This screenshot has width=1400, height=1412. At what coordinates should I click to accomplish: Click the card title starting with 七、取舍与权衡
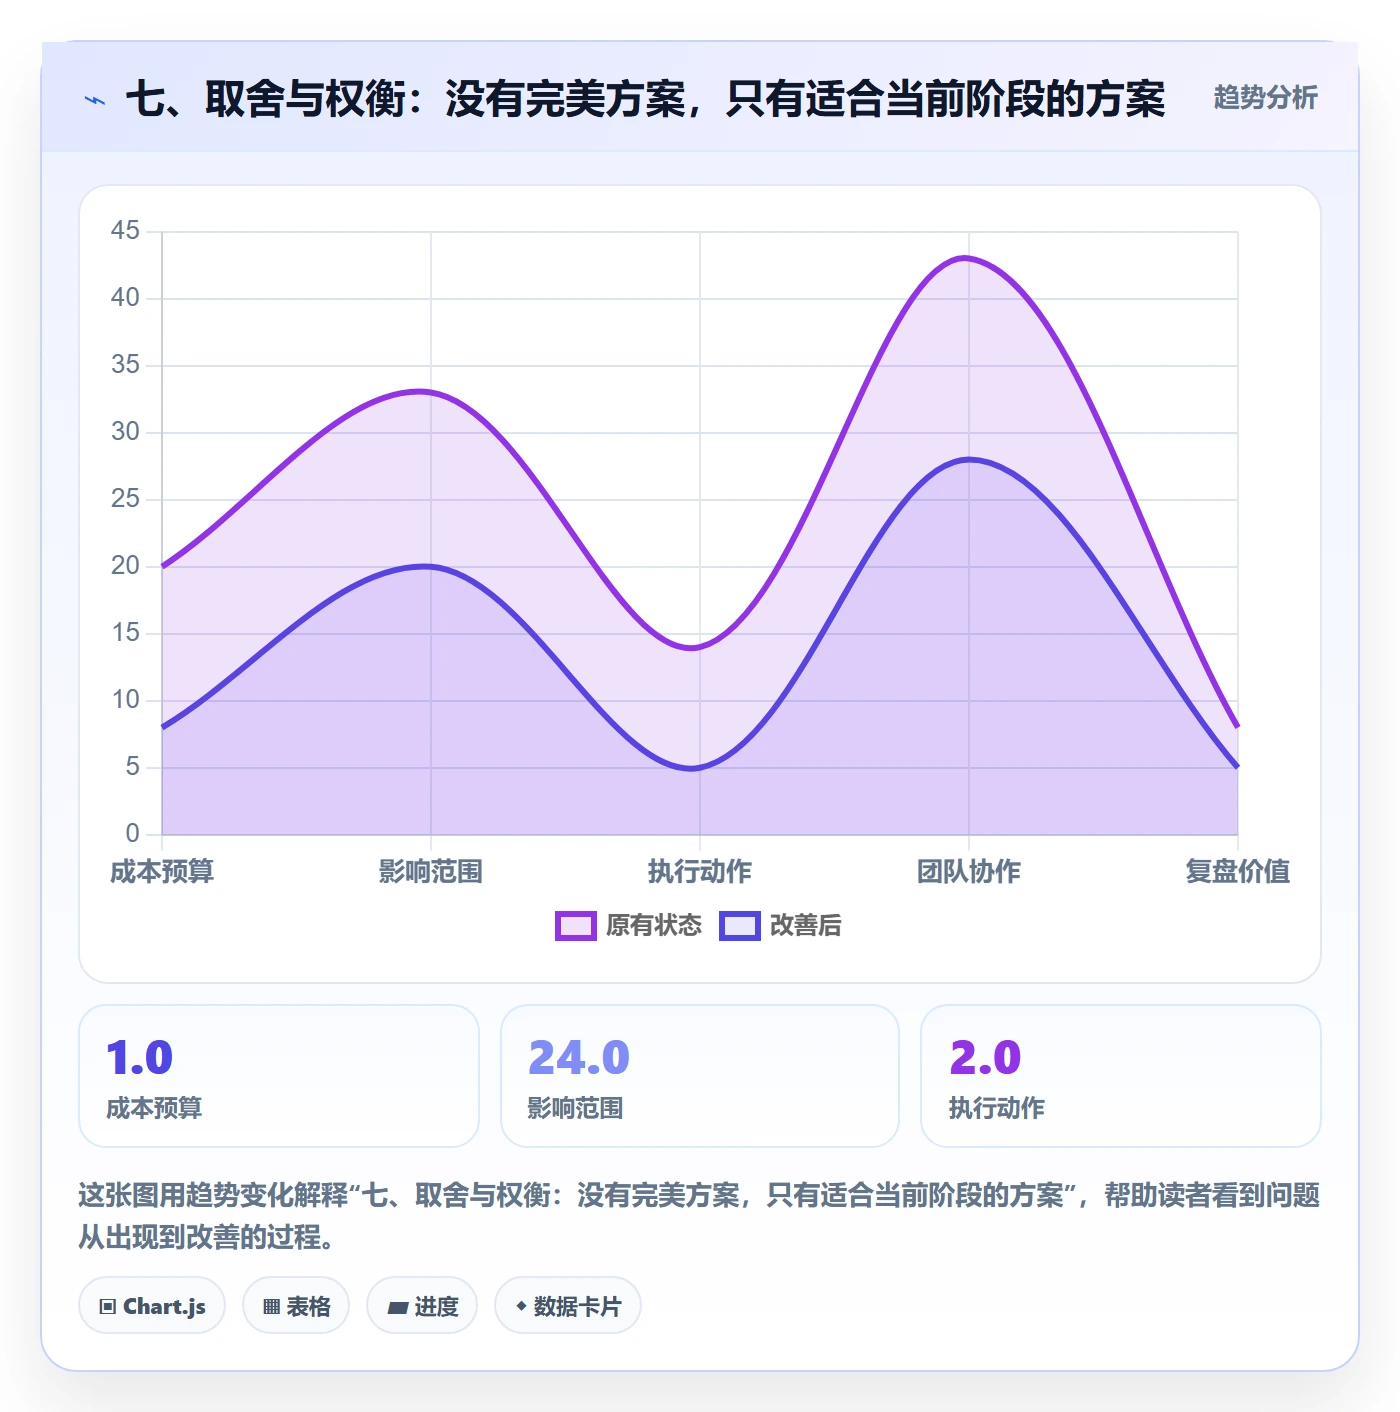click(645, 99)
